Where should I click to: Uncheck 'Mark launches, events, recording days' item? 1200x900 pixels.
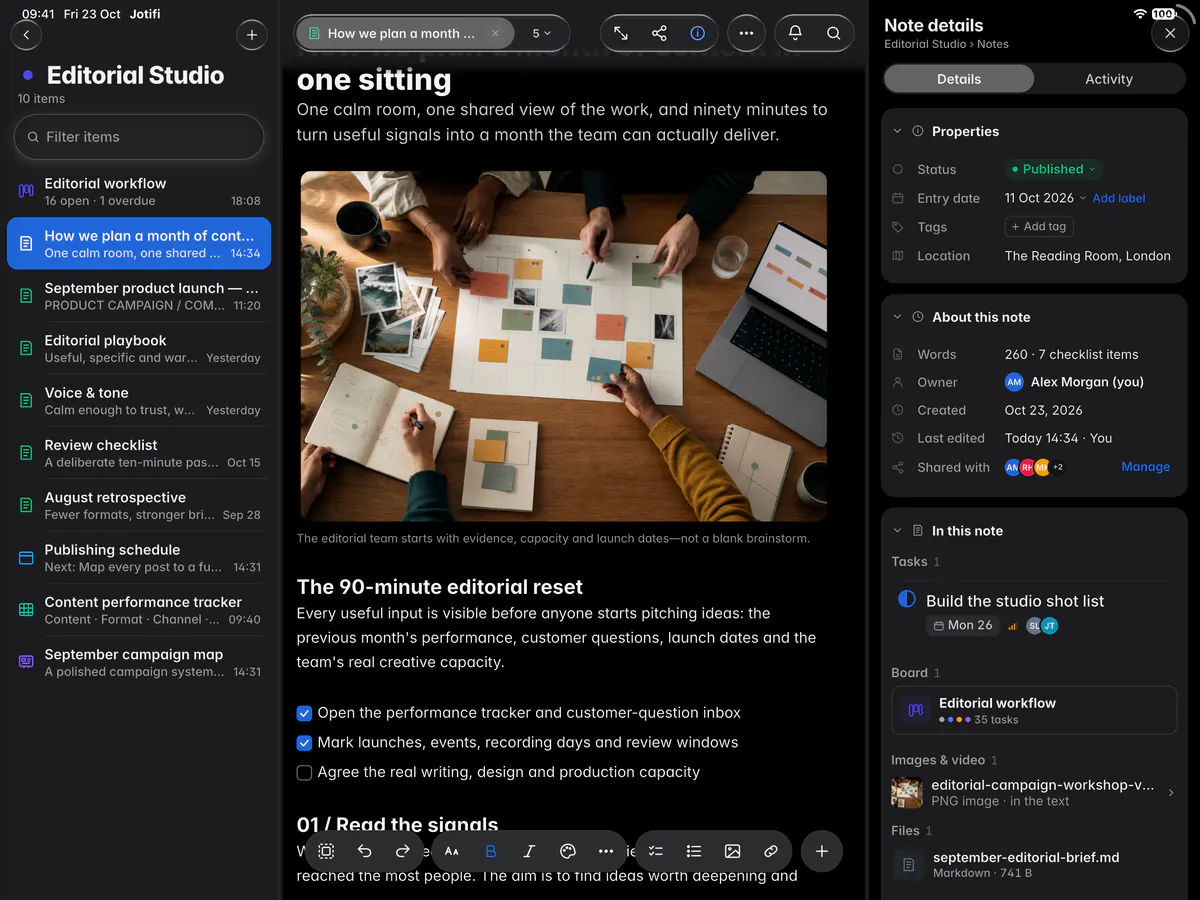pos(305,743)
